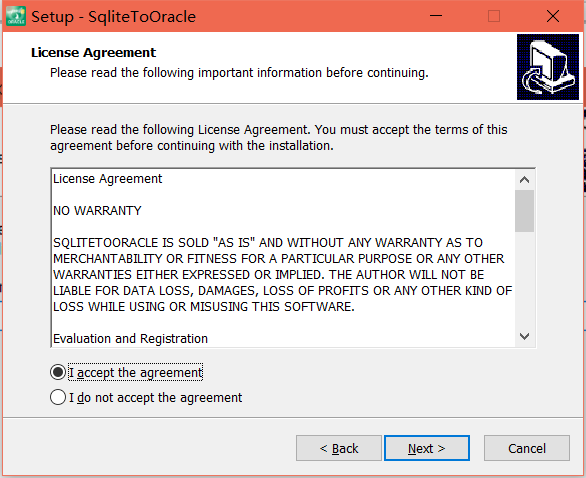586x478 pixels.
Task: Cancel the SqliteToOracle setup
Action: tap(527, 448)
